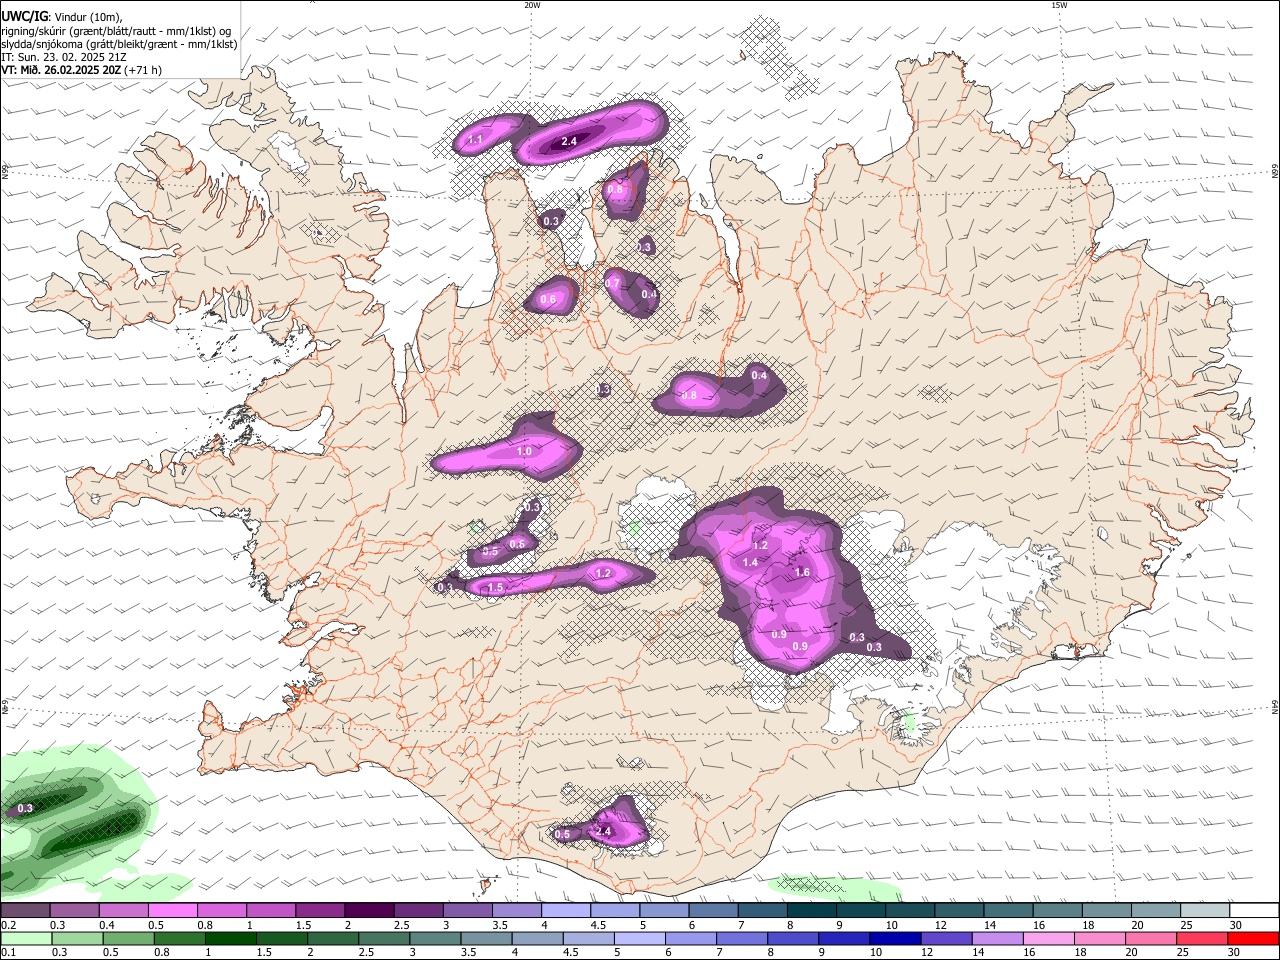Click the 1.1 value on the northern offshore snow band
Screen dimensions: 1280x960
(x=476, y=139)
